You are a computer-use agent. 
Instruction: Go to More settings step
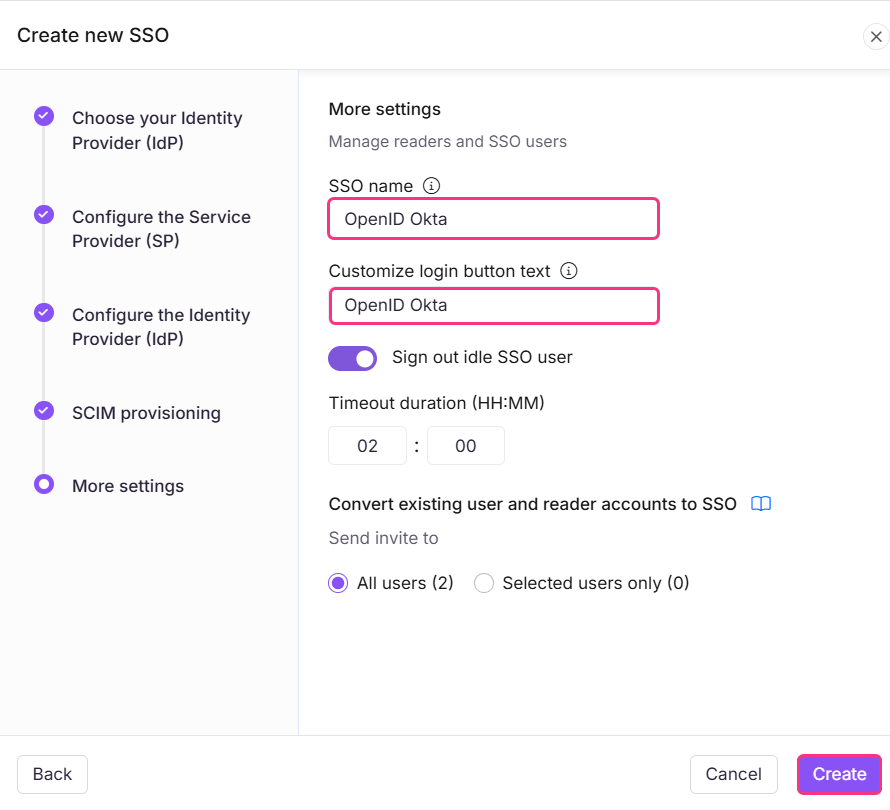(128, 486)
